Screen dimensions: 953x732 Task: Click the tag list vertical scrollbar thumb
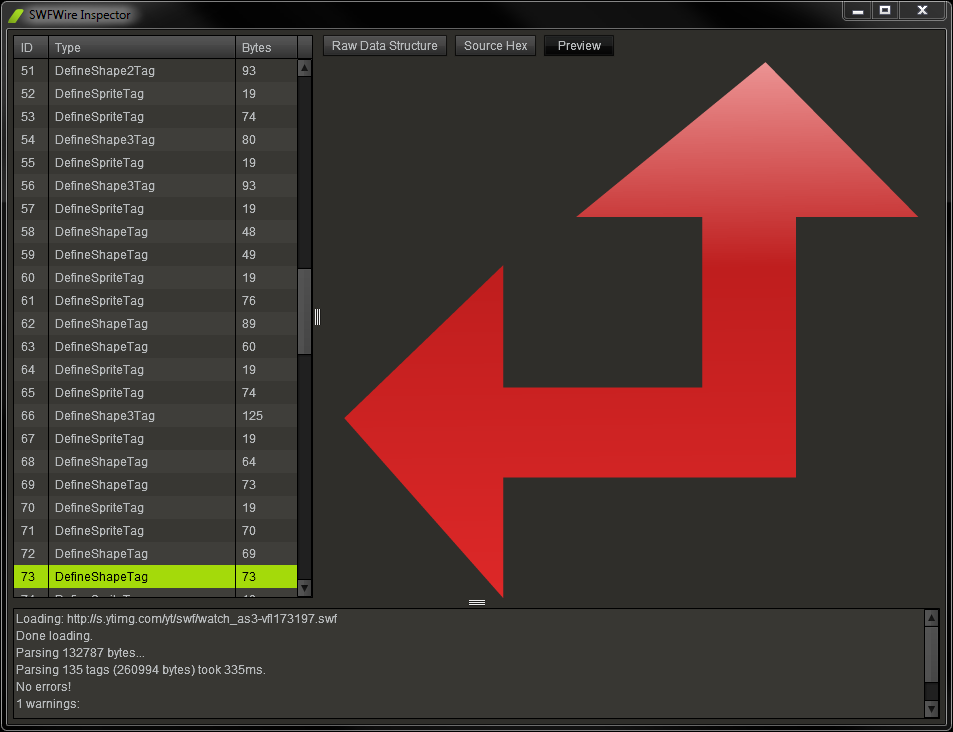[x=304, y=311]
